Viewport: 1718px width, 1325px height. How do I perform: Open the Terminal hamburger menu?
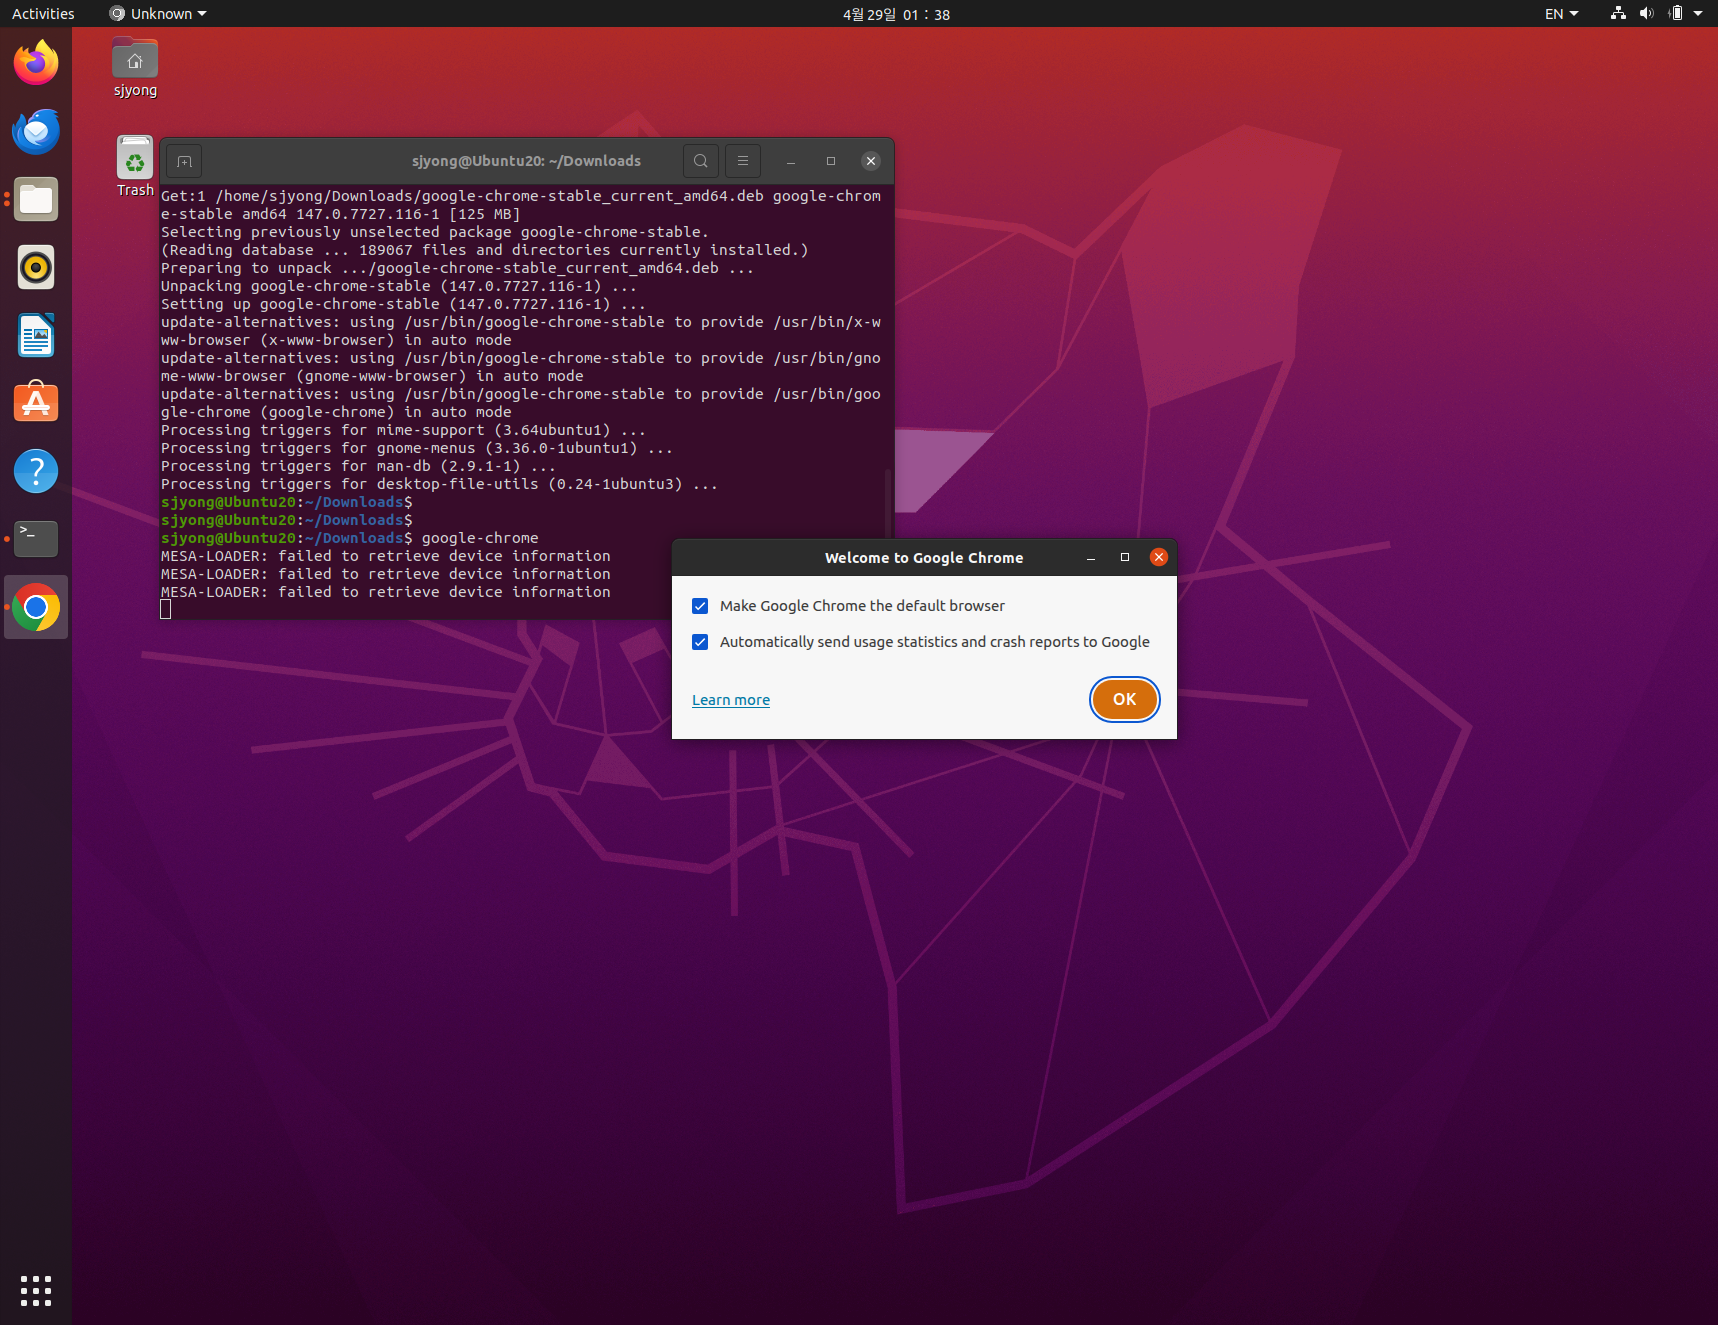743,161
